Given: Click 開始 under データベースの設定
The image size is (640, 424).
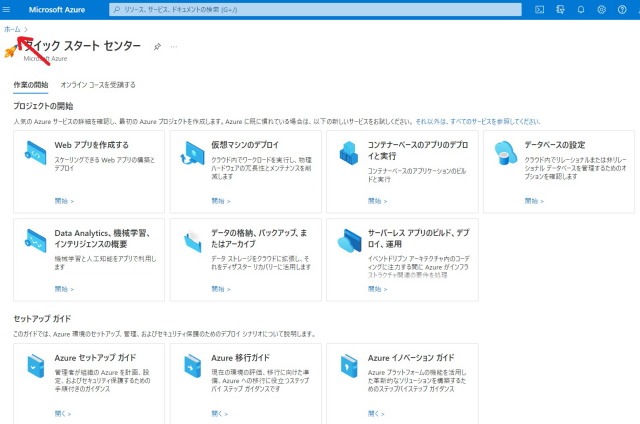Looking at the screenshot, I should tap(534, 201).
